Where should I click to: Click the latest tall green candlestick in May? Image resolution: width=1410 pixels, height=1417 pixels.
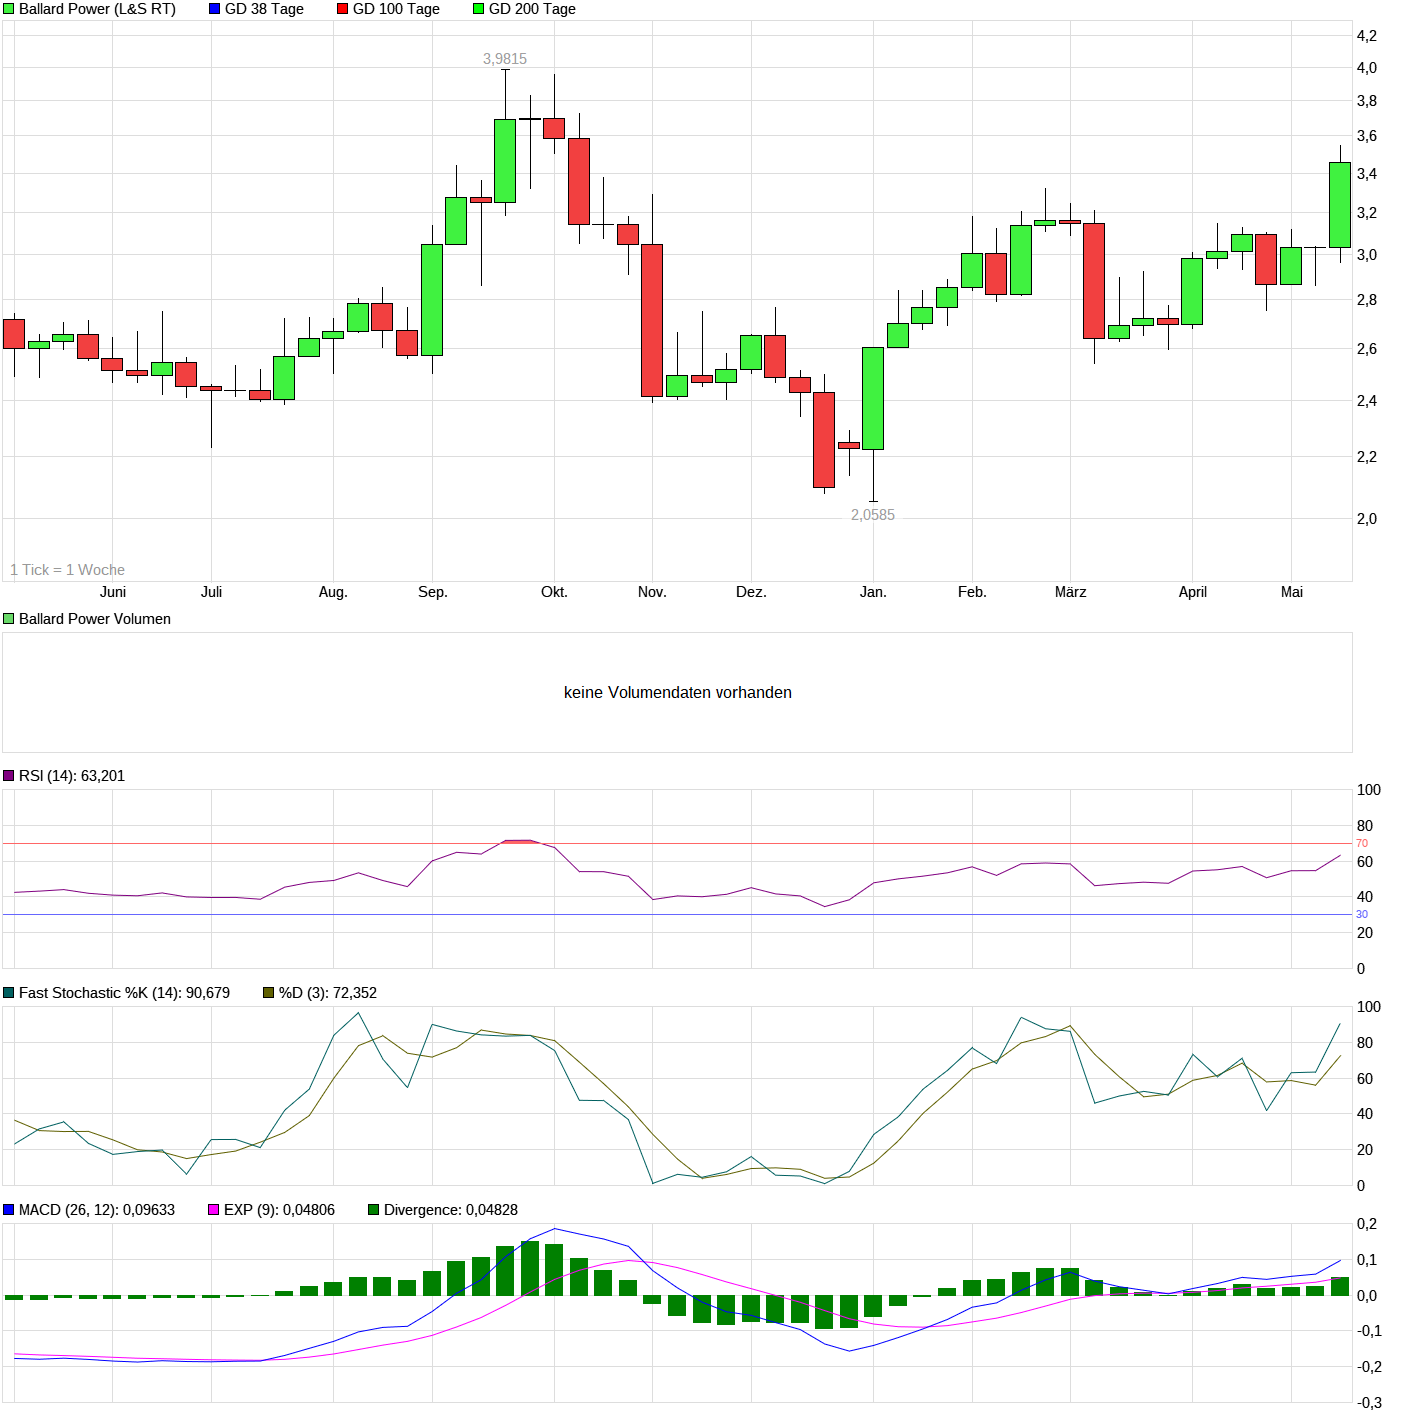coord(1340,205)
